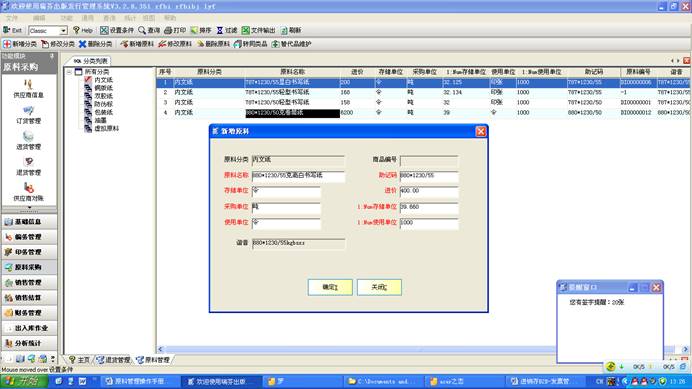Select row 2 in the materials table
Image resolution: width=692 pixels, height=389 pixels.
coord(424,92)
